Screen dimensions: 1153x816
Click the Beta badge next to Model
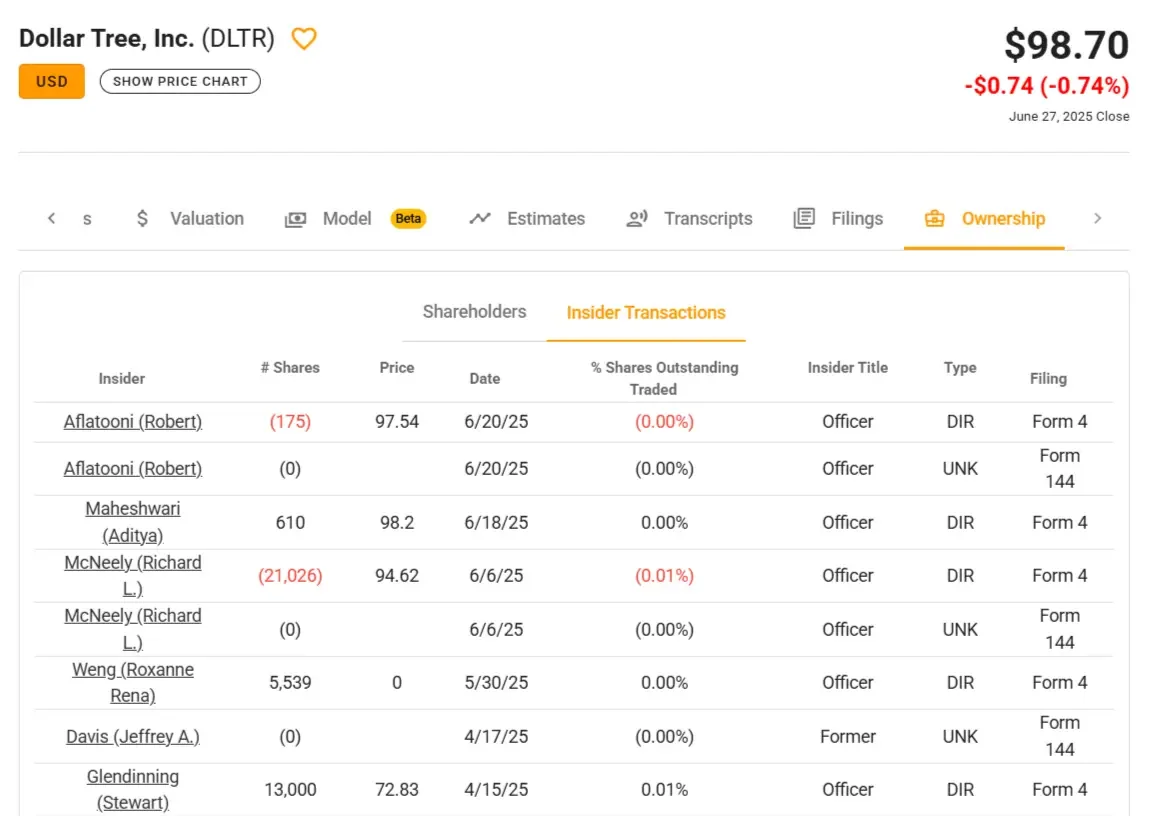click(408, 218)
